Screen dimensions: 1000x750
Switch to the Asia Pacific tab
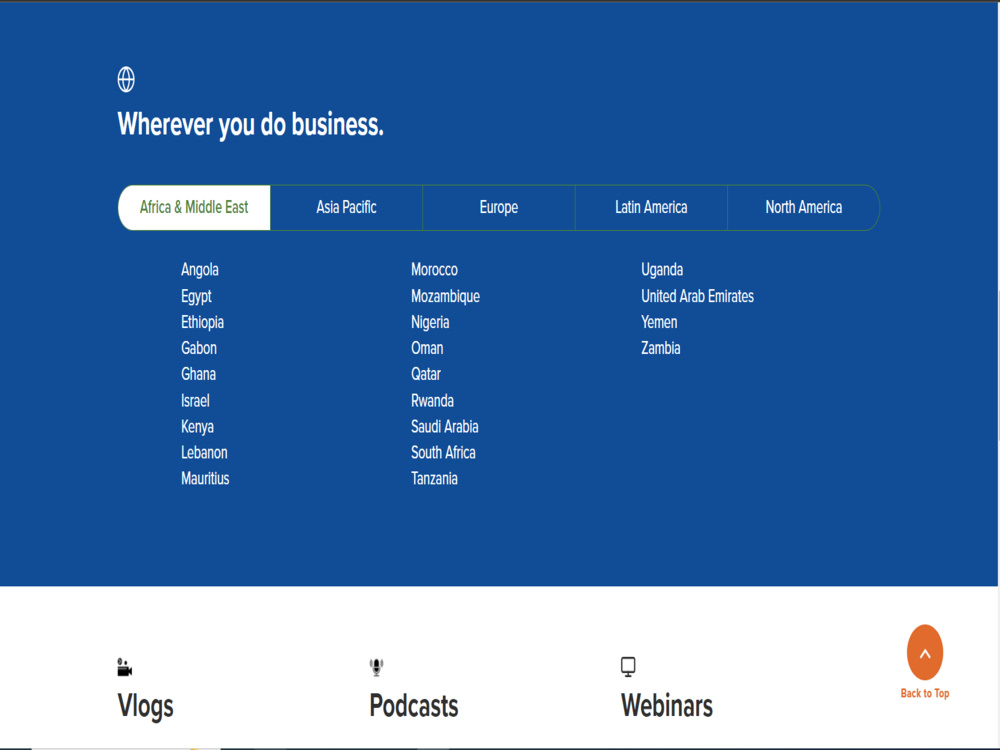point(346,207)
